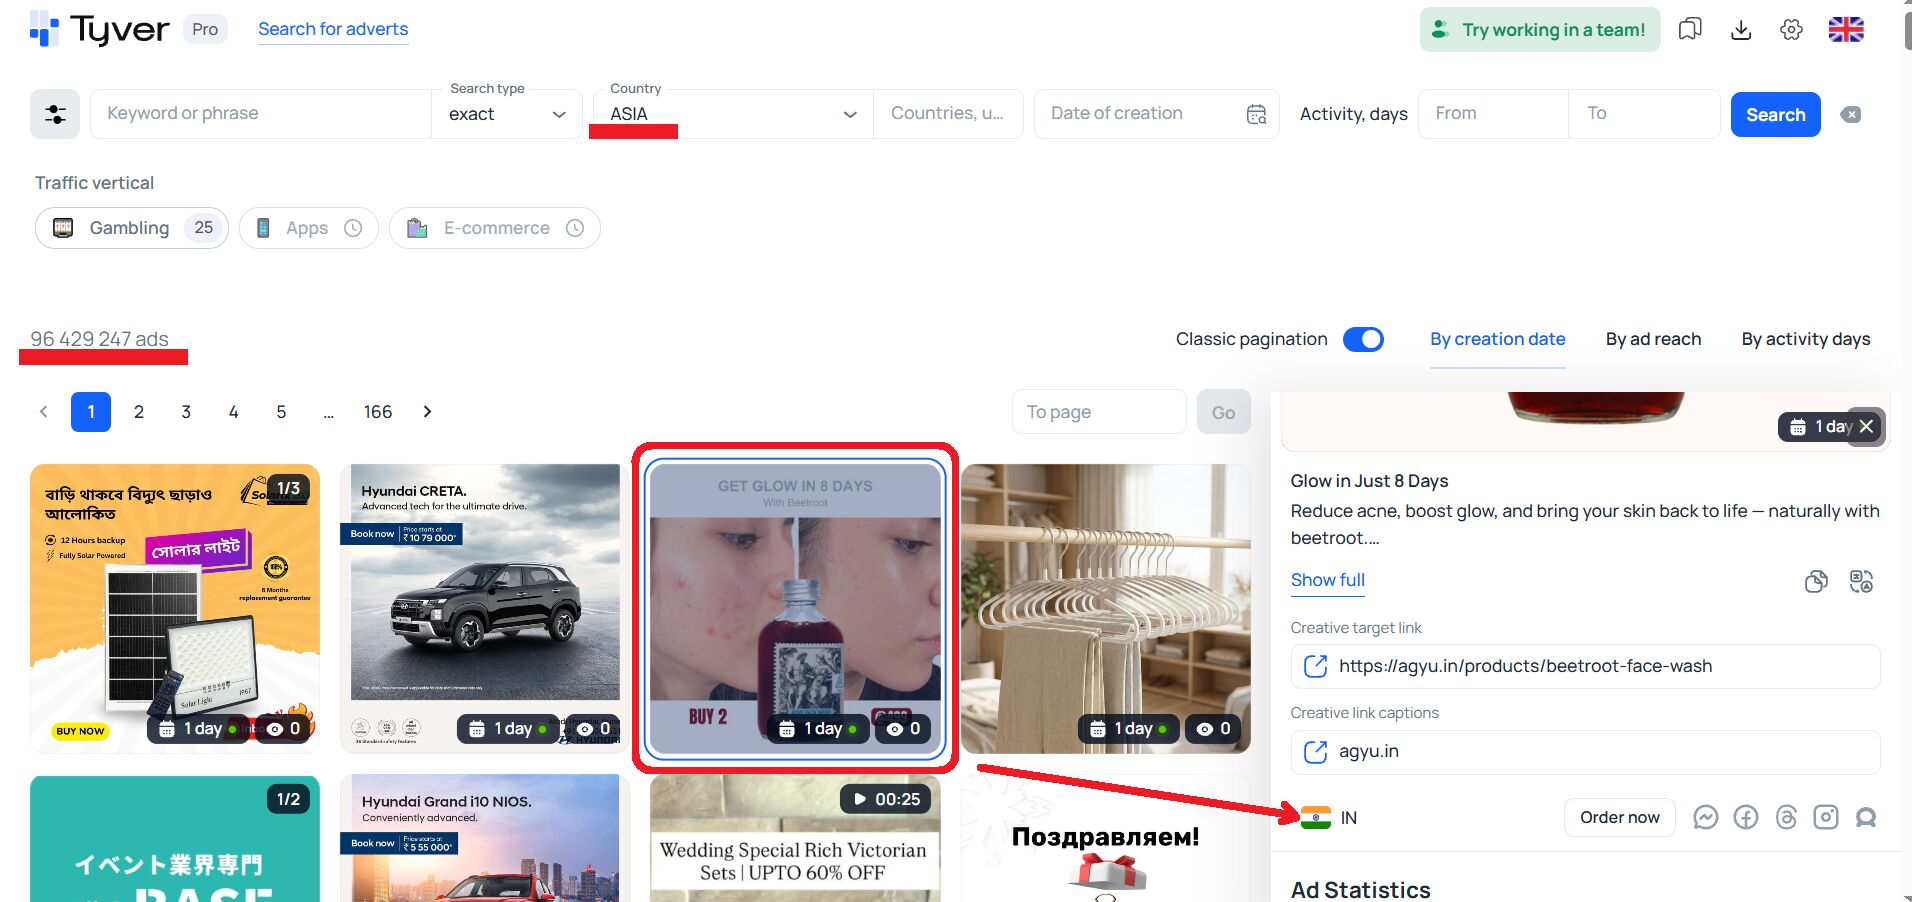Click the download icon in the header
The width and height of the screenshot is (1912, 902).
[x=1741, y=29]
